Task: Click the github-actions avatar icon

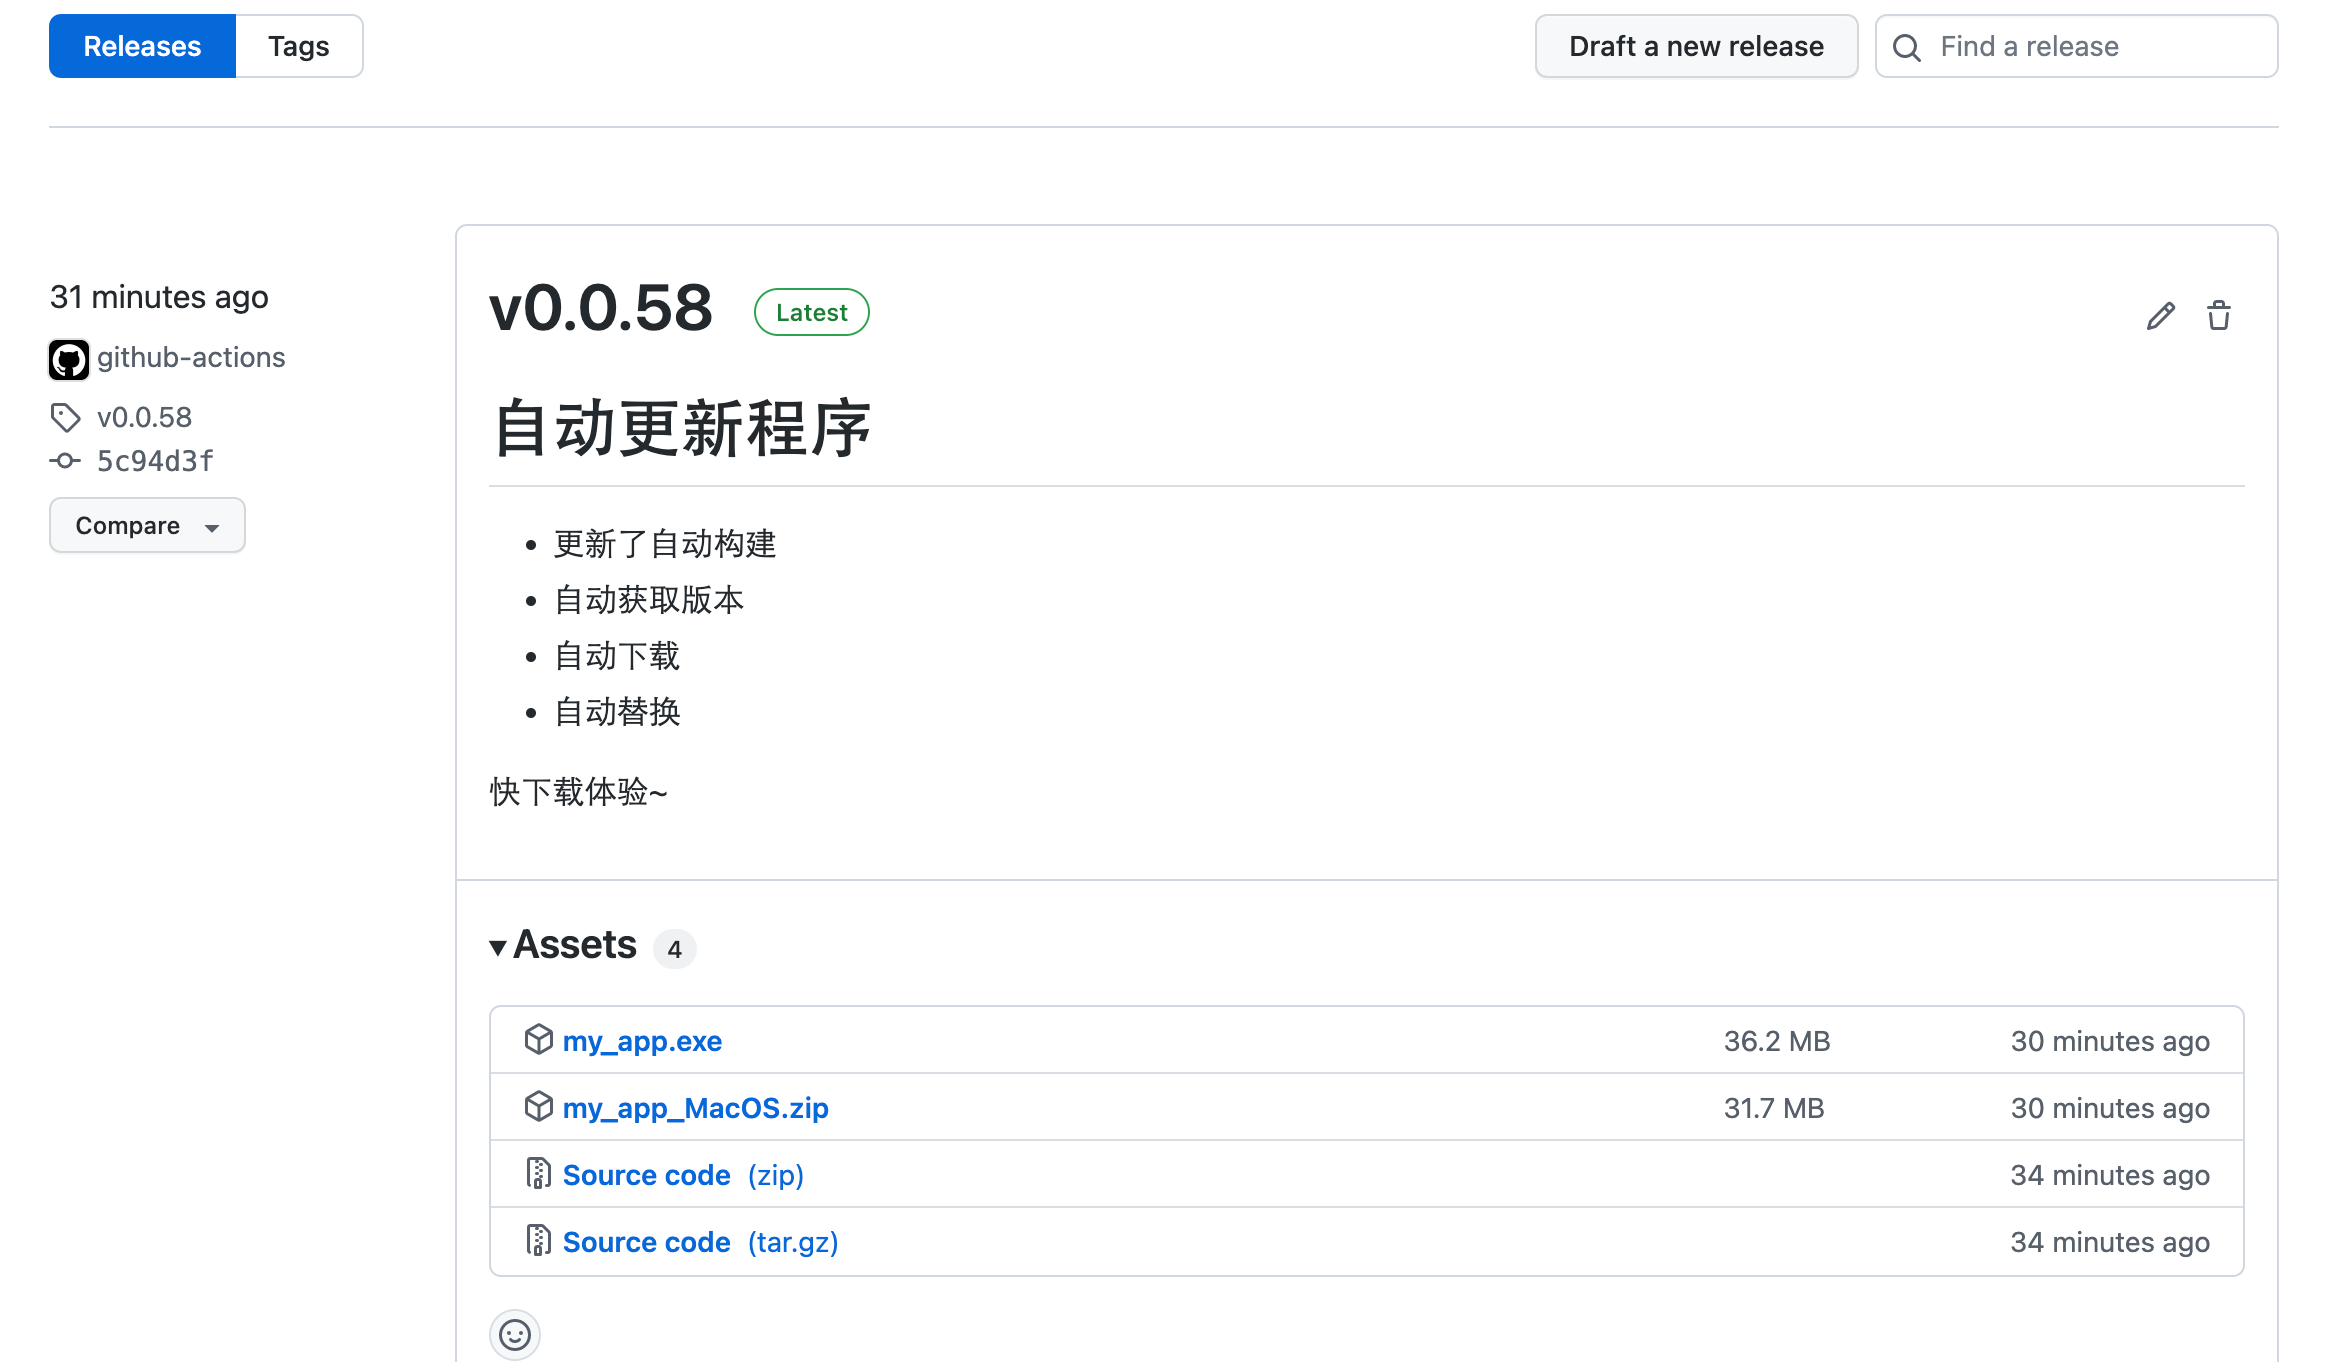Action: tap(69, 359)
